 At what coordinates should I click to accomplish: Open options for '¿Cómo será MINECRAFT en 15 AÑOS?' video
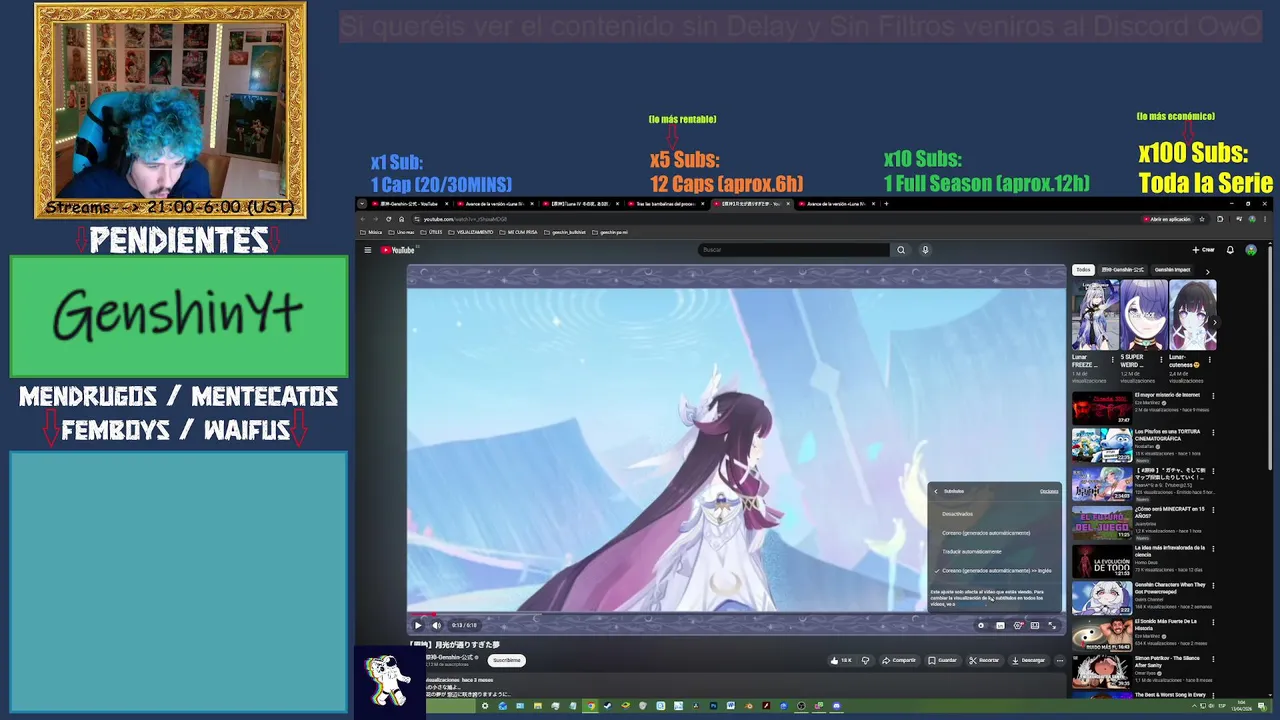(1213, 510)
